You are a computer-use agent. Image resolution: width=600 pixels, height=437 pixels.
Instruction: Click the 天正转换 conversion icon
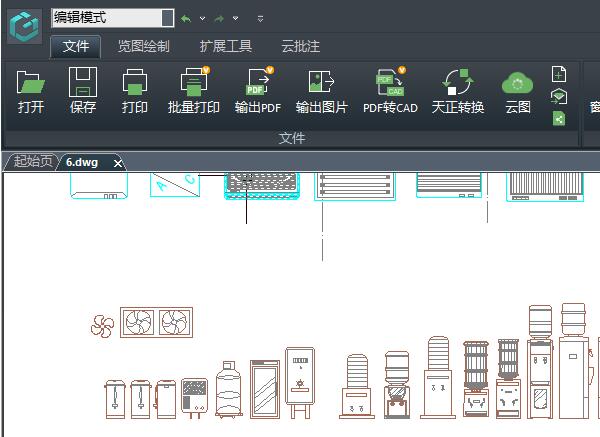point(457,83)
